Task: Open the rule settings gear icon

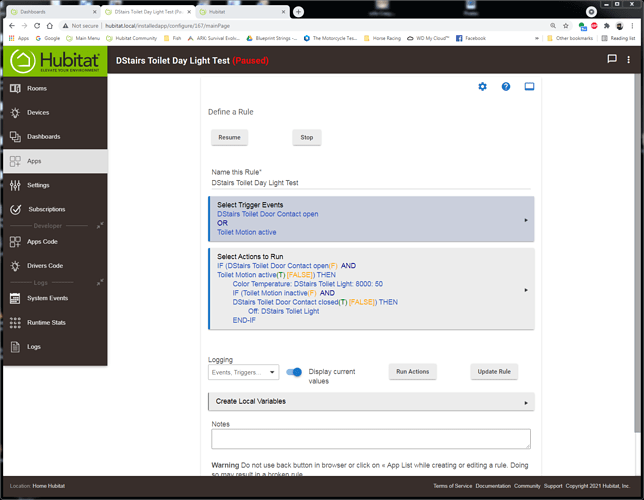Action: point(483,87)
